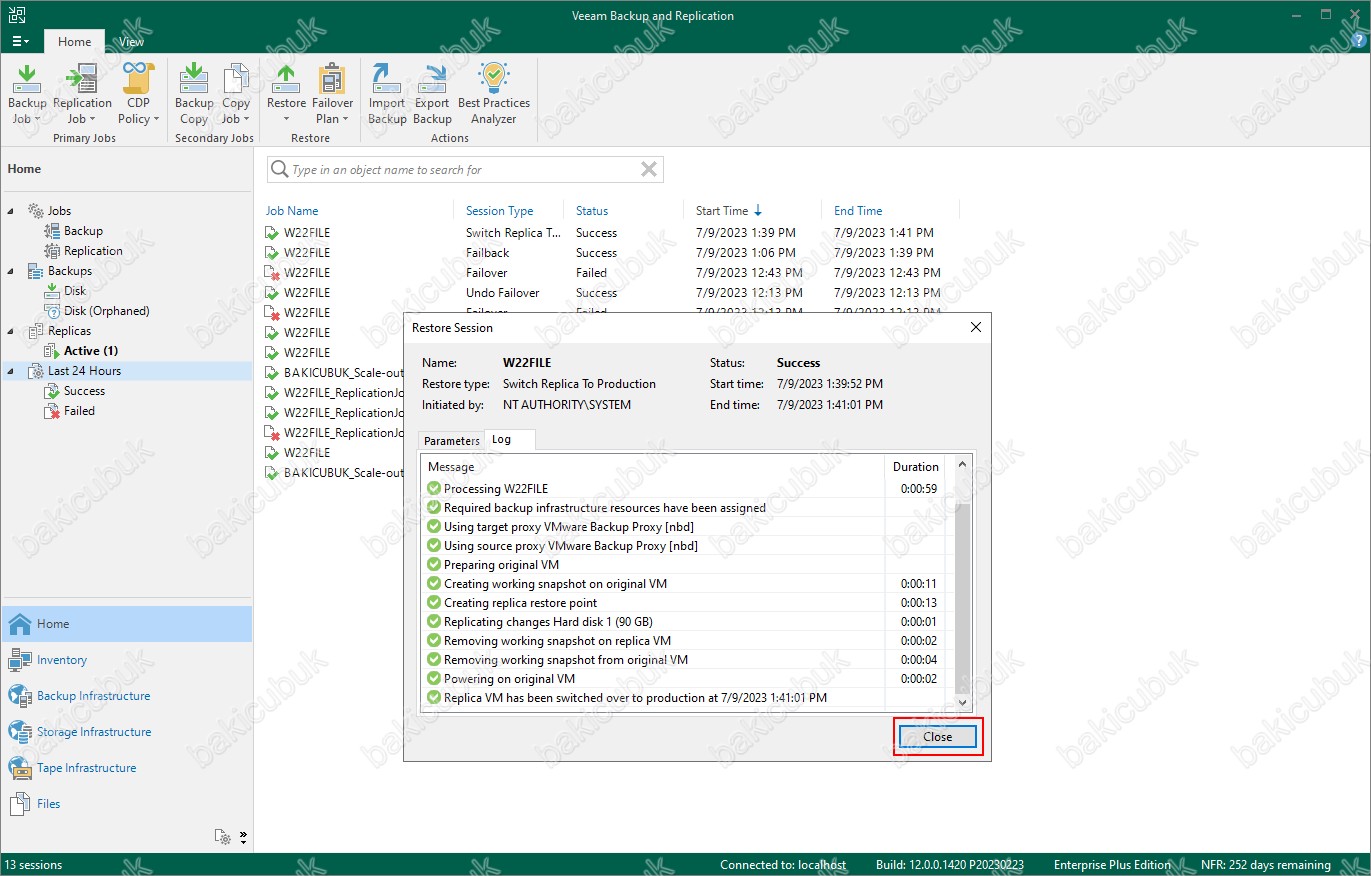Screen dimensions: 1371x876
Task: Select the Replication node under Jobs
Action: (93, 251)
